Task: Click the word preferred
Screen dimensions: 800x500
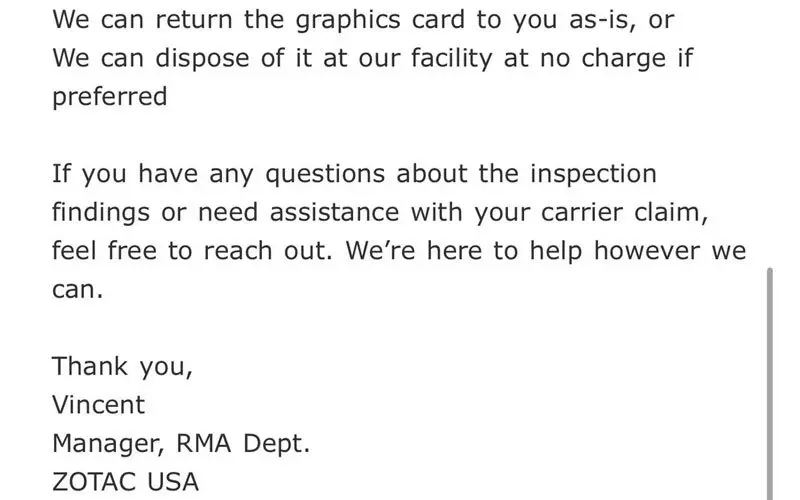Action: pyautogui.click(x=110, y=99)
